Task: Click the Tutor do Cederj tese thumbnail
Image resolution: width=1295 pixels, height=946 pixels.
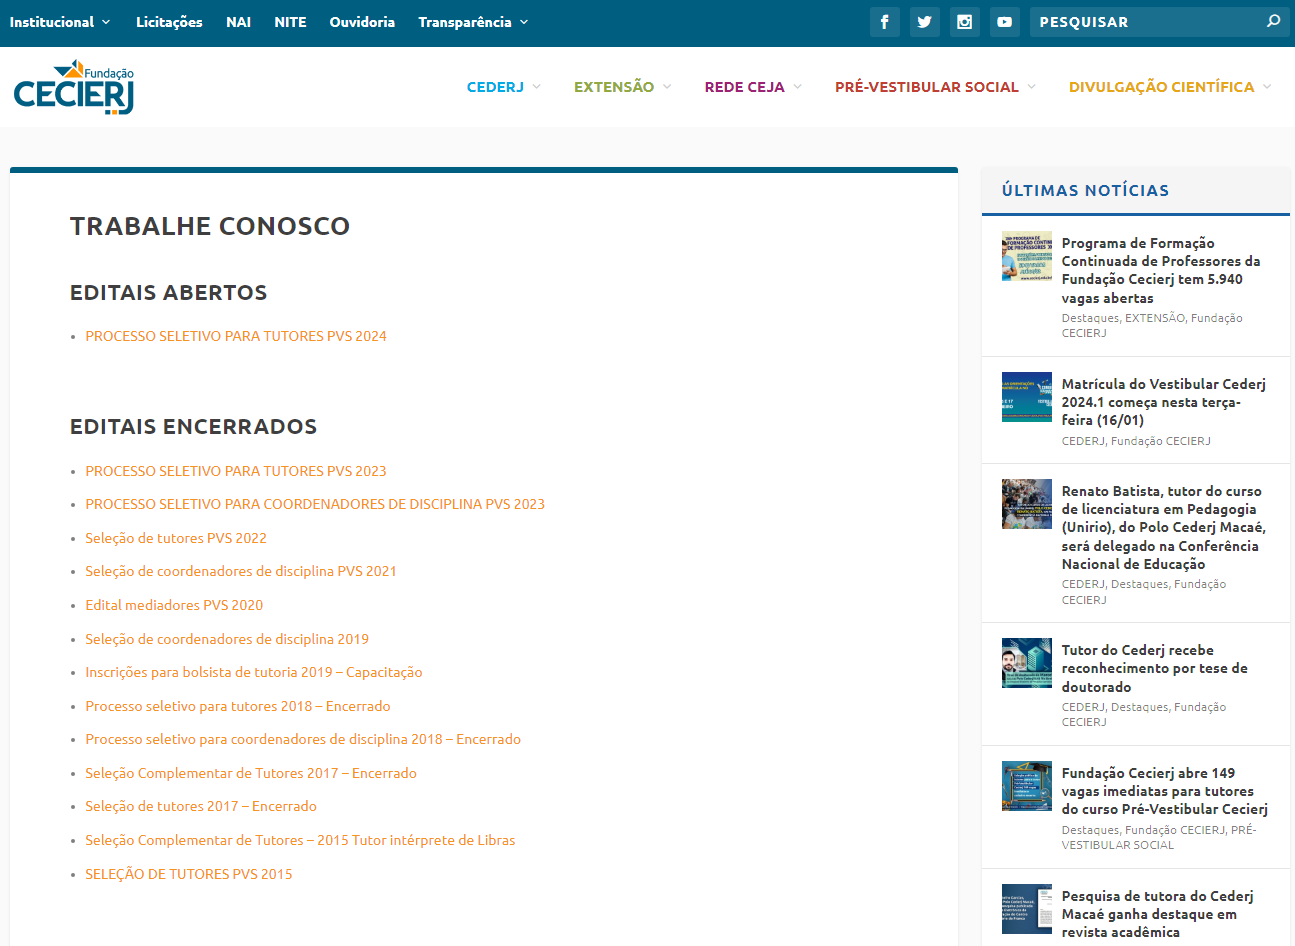Action: click(1027, 664)
